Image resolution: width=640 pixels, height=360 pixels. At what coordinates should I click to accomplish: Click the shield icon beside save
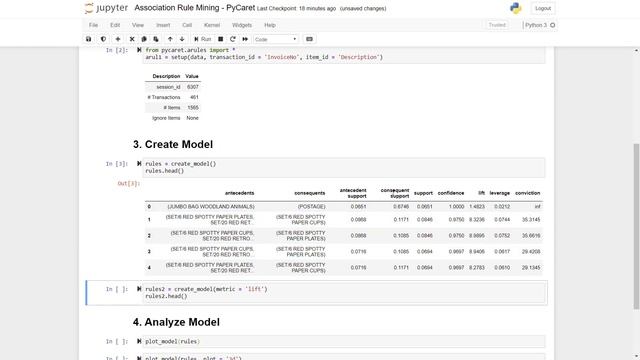pyautogui.click(x=103, y=39)
